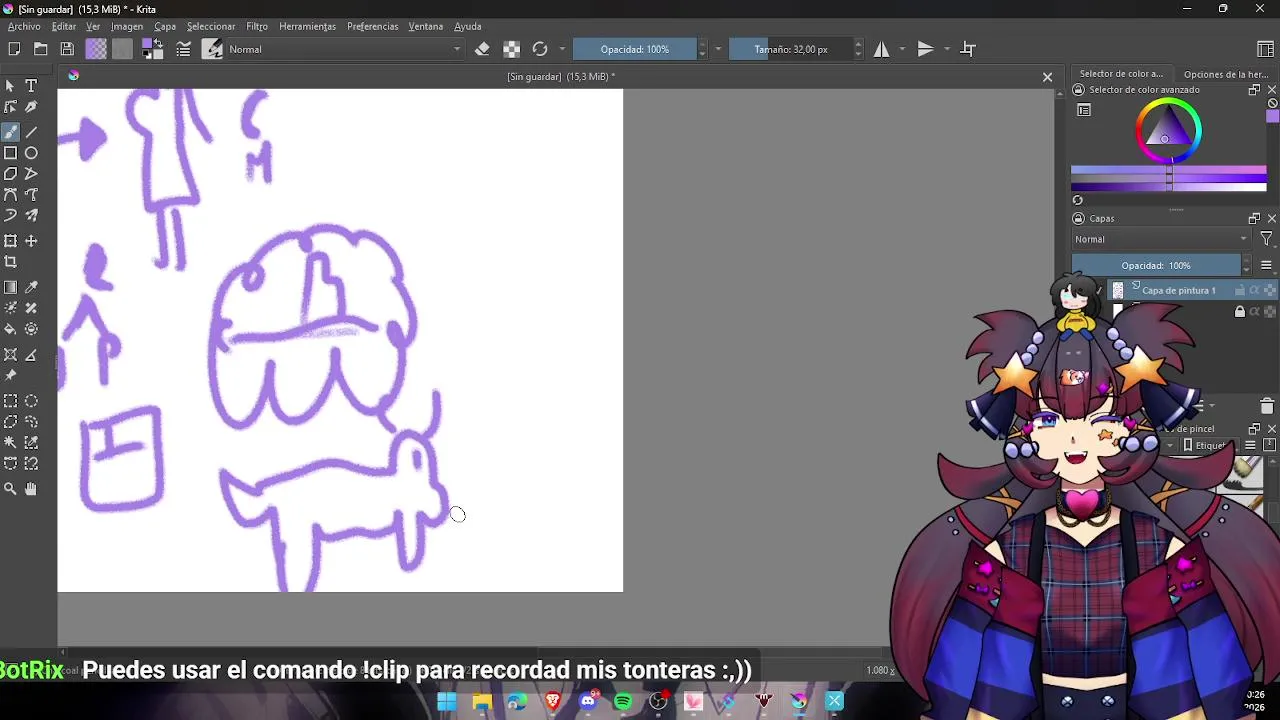Open the Capas opacity options menu
The height and width of the screenshot is (720, 1280).
tap(1266, 265)
